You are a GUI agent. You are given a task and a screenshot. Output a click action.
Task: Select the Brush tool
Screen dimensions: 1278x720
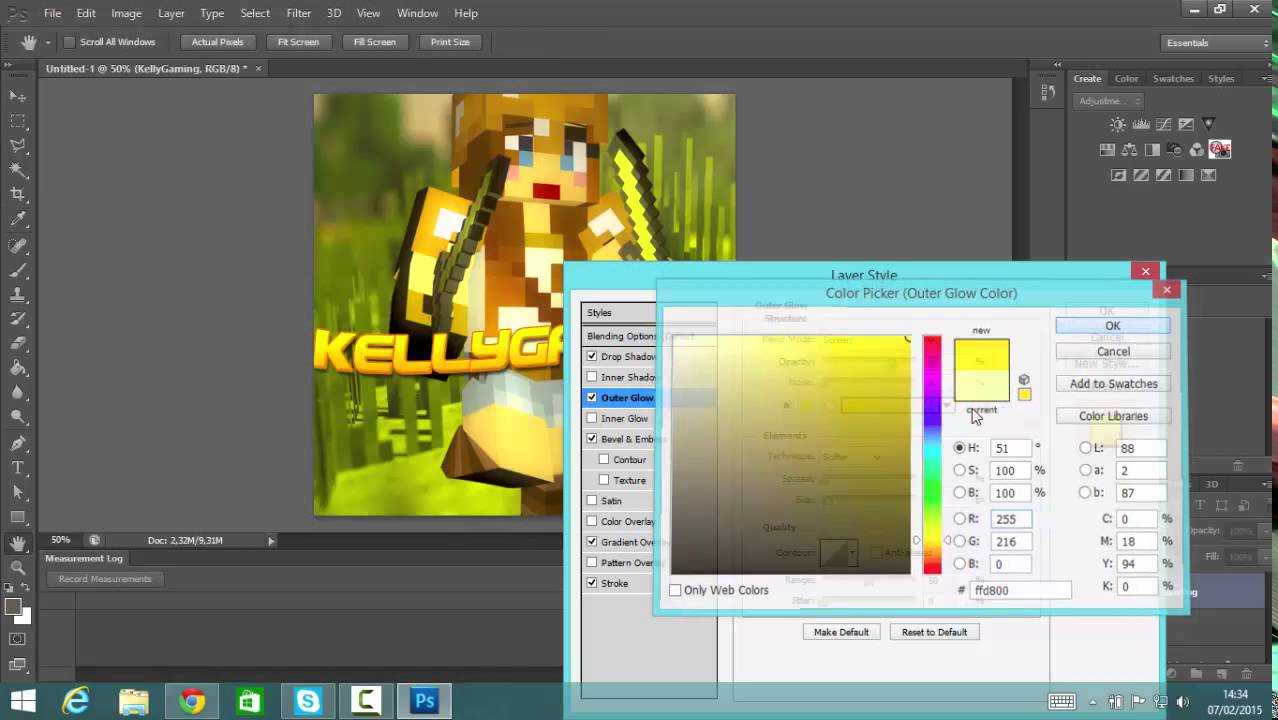click(x=18, y=270)
